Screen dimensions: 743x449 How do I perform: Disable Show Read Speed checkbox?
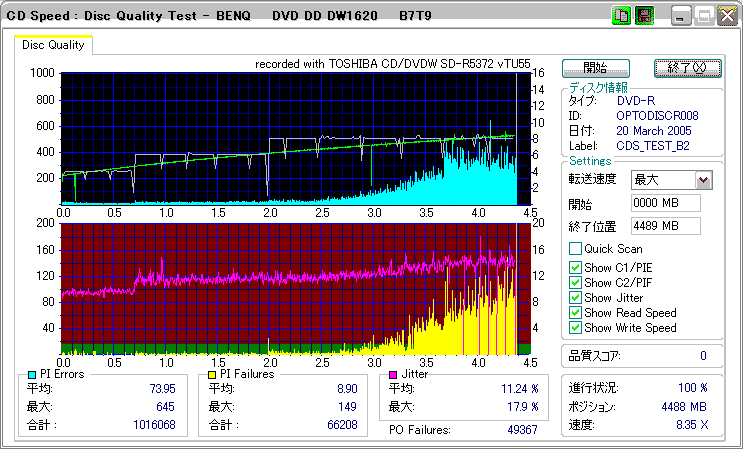pos(575,312)
